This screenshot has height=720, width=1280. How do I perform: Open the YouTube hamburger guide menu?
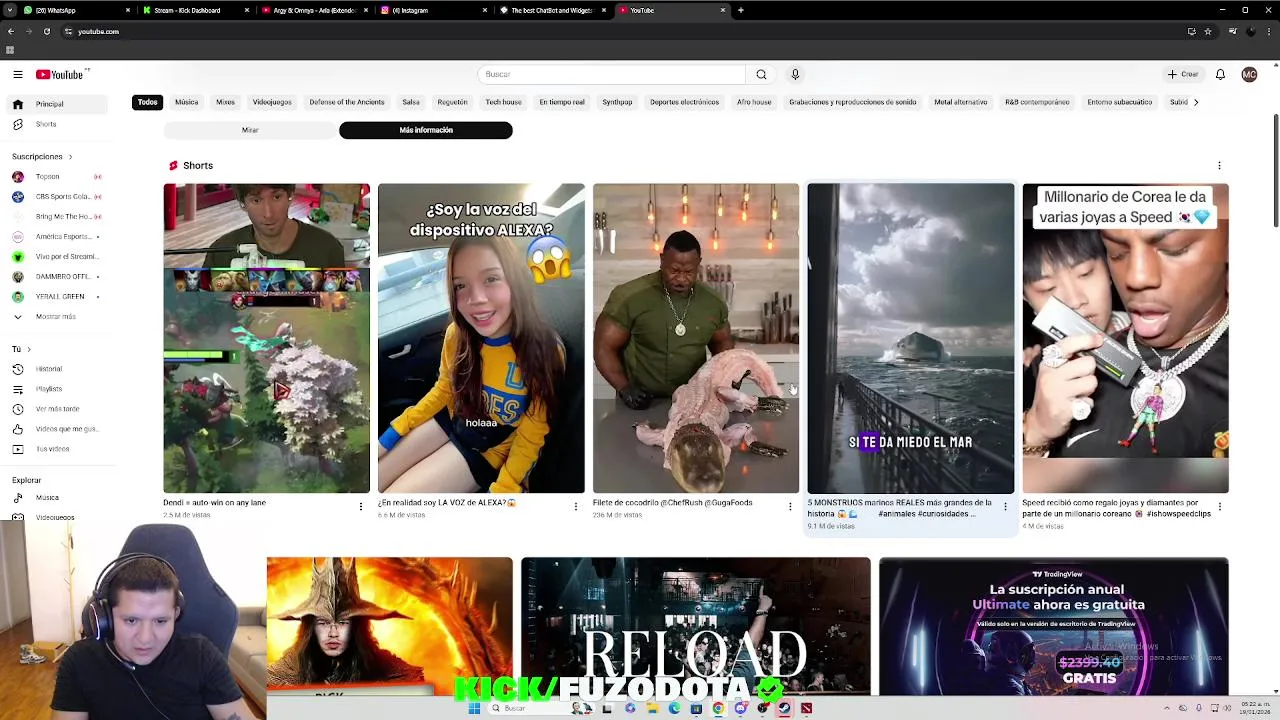point(18,74)
